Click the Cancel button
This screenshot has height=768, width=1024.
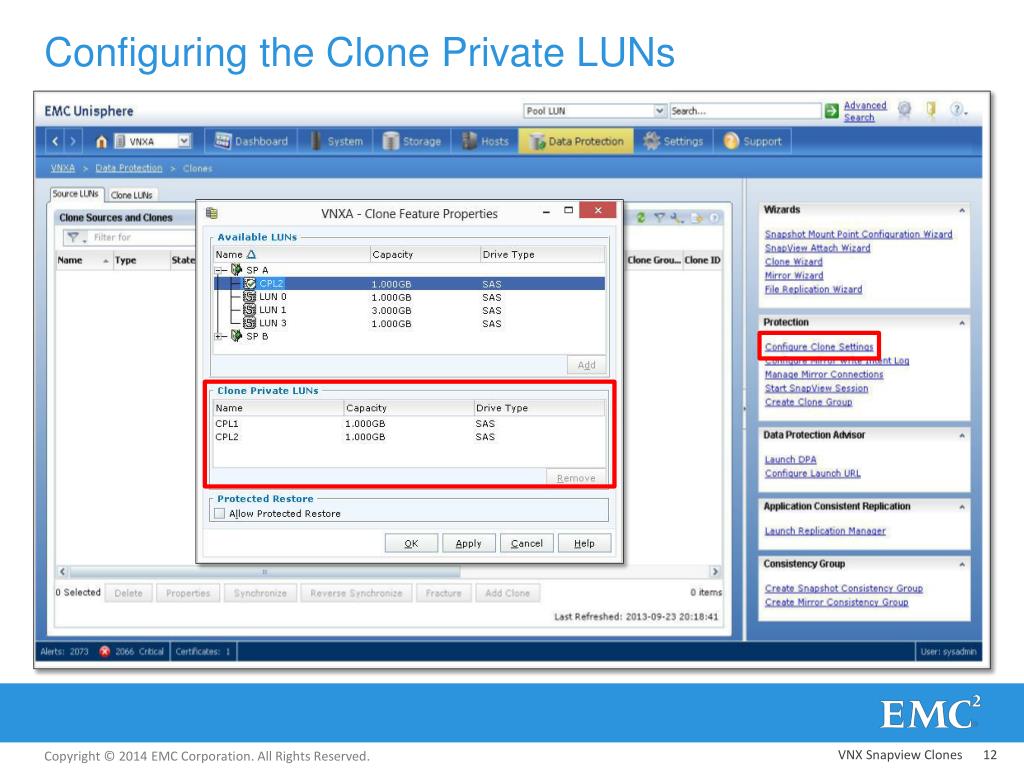tap(526, 543)
